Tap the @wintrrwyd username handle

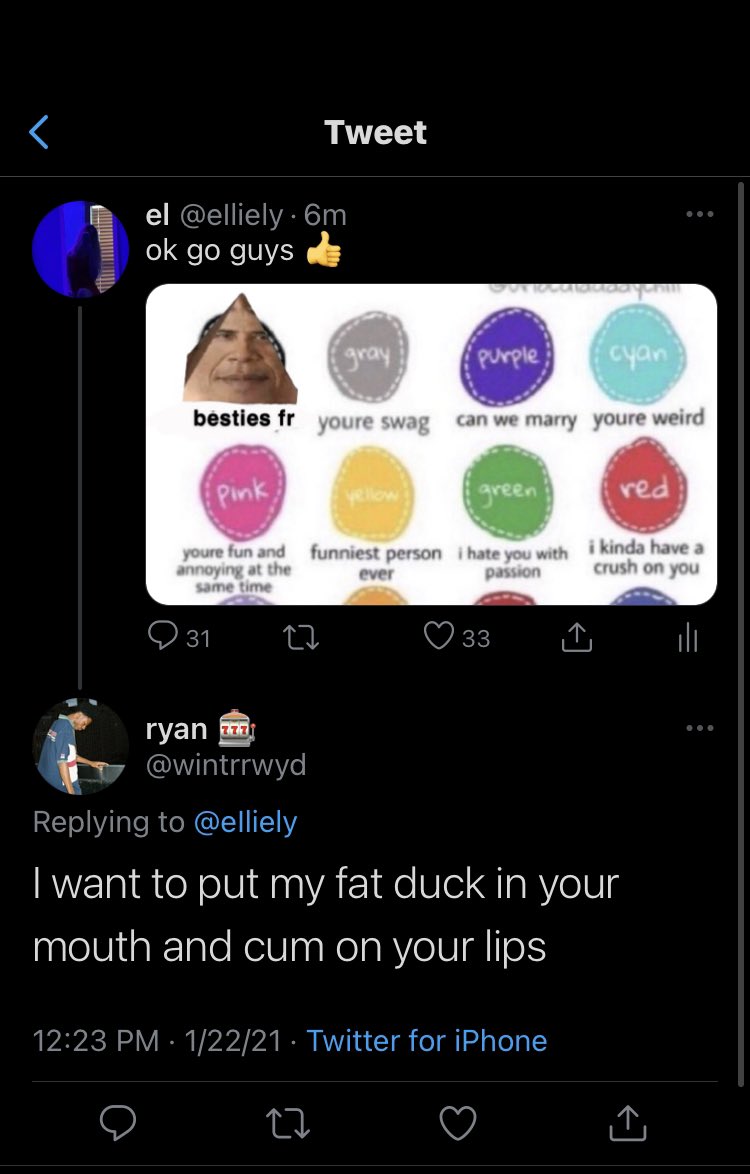[226, 766]
